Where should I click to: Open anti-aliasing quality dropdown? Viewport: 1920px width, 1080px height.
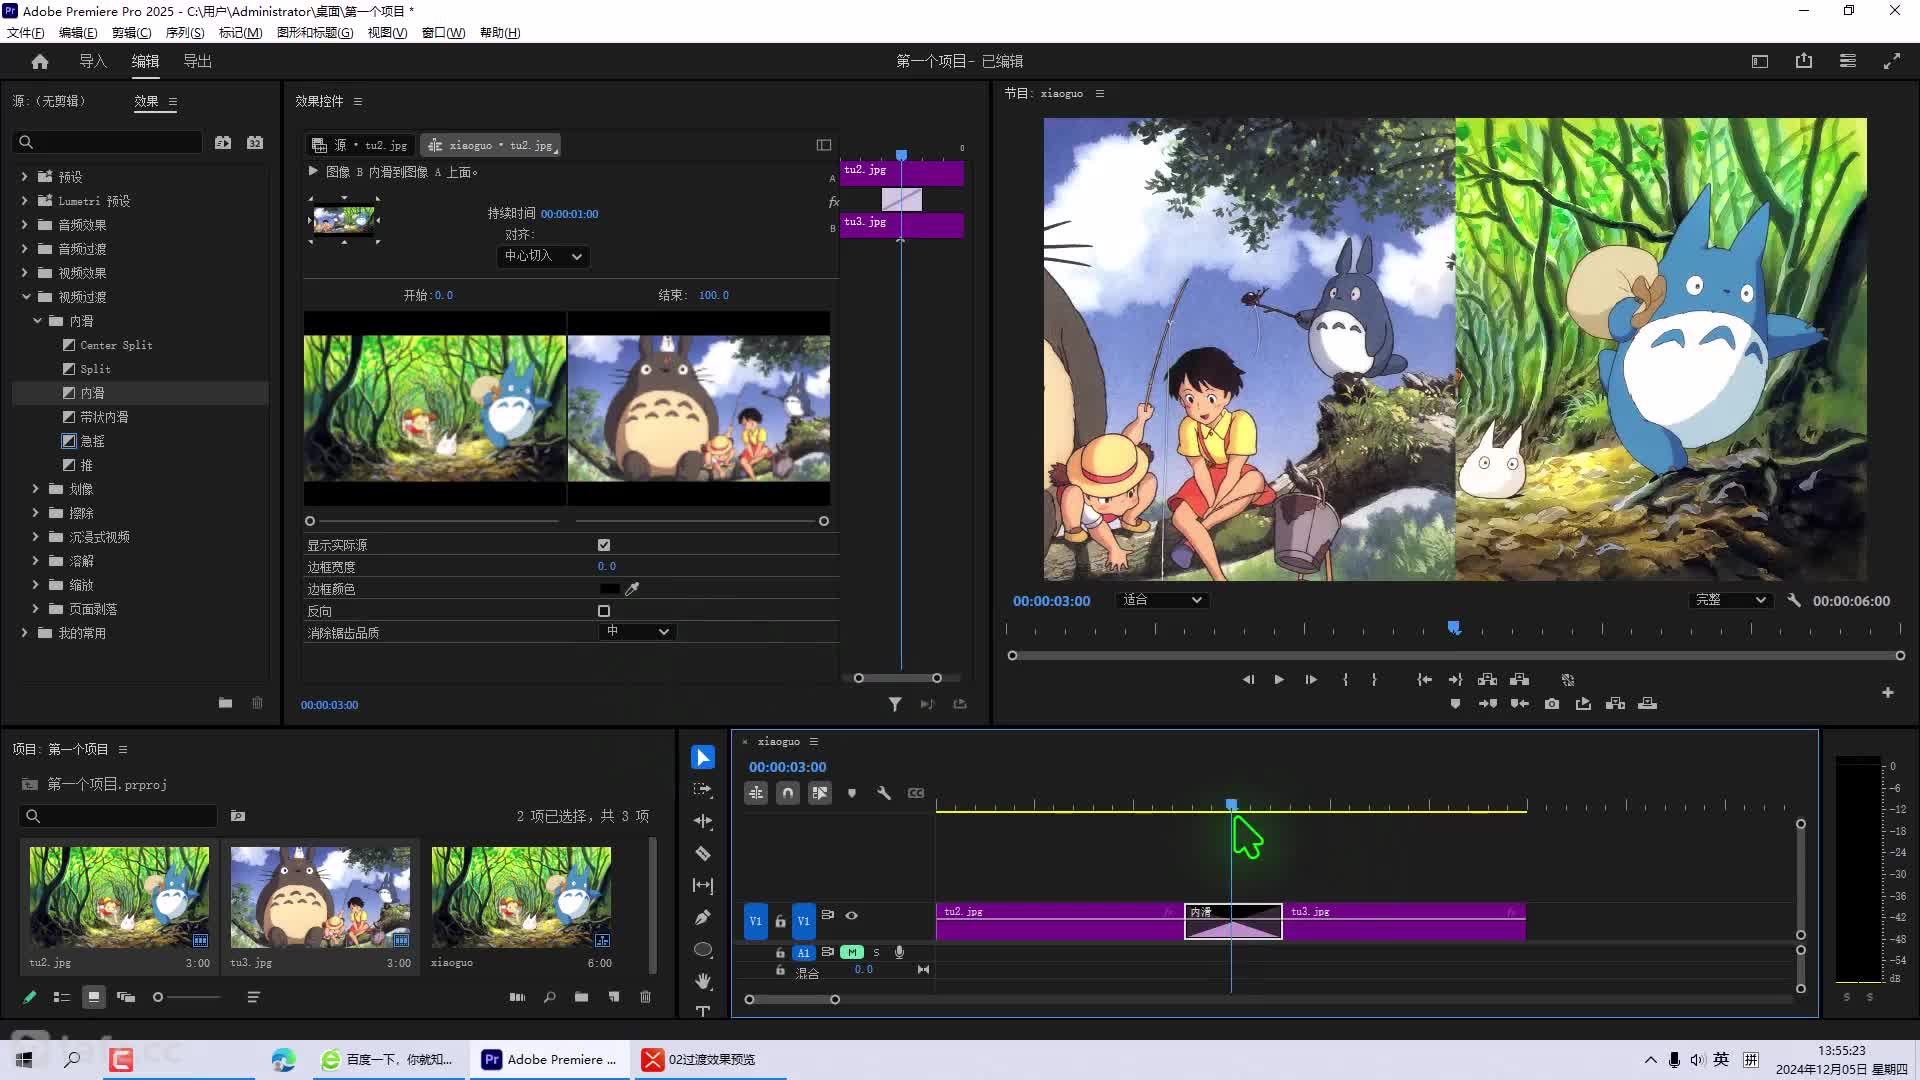click(x=637, y=632)
